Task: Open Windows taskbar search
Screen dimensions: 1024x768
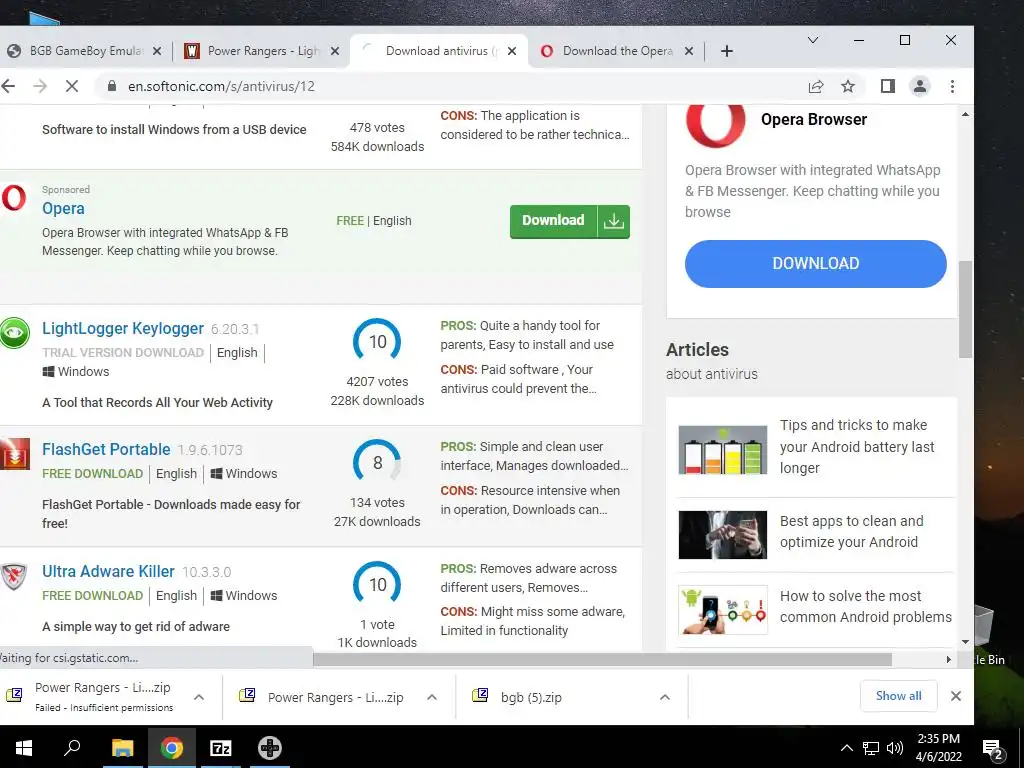Action: click(72, 748)
